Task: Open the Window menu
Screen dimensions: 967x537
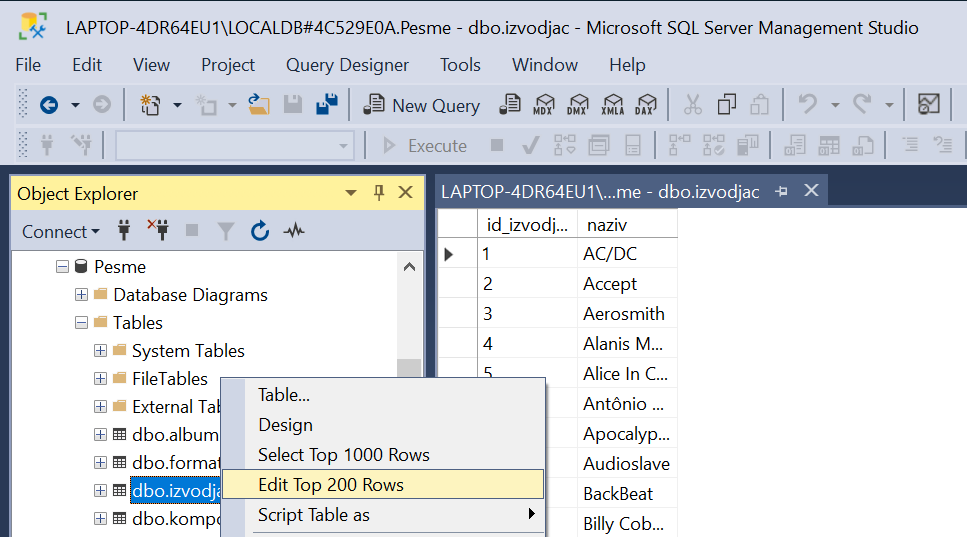Action: tap(545, 65)
